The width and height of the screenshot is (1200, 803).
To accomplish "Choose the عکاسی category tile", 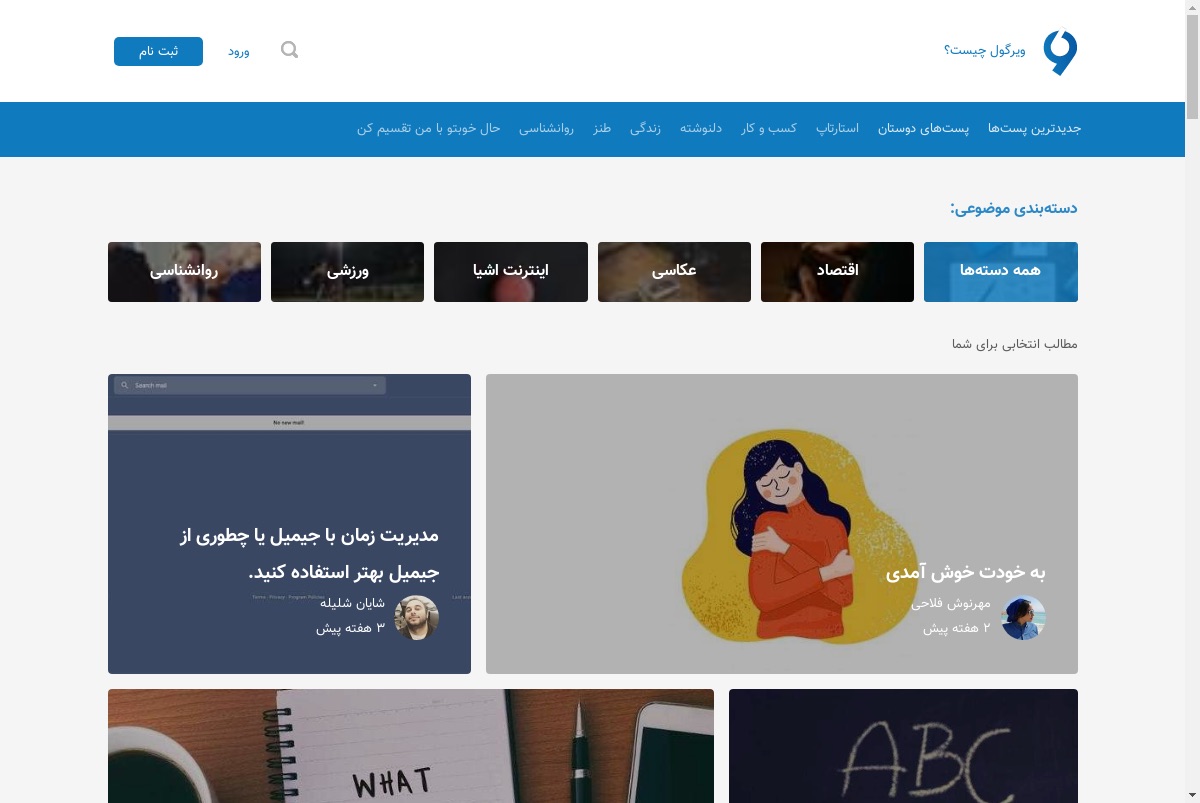I will pos(674,272).
